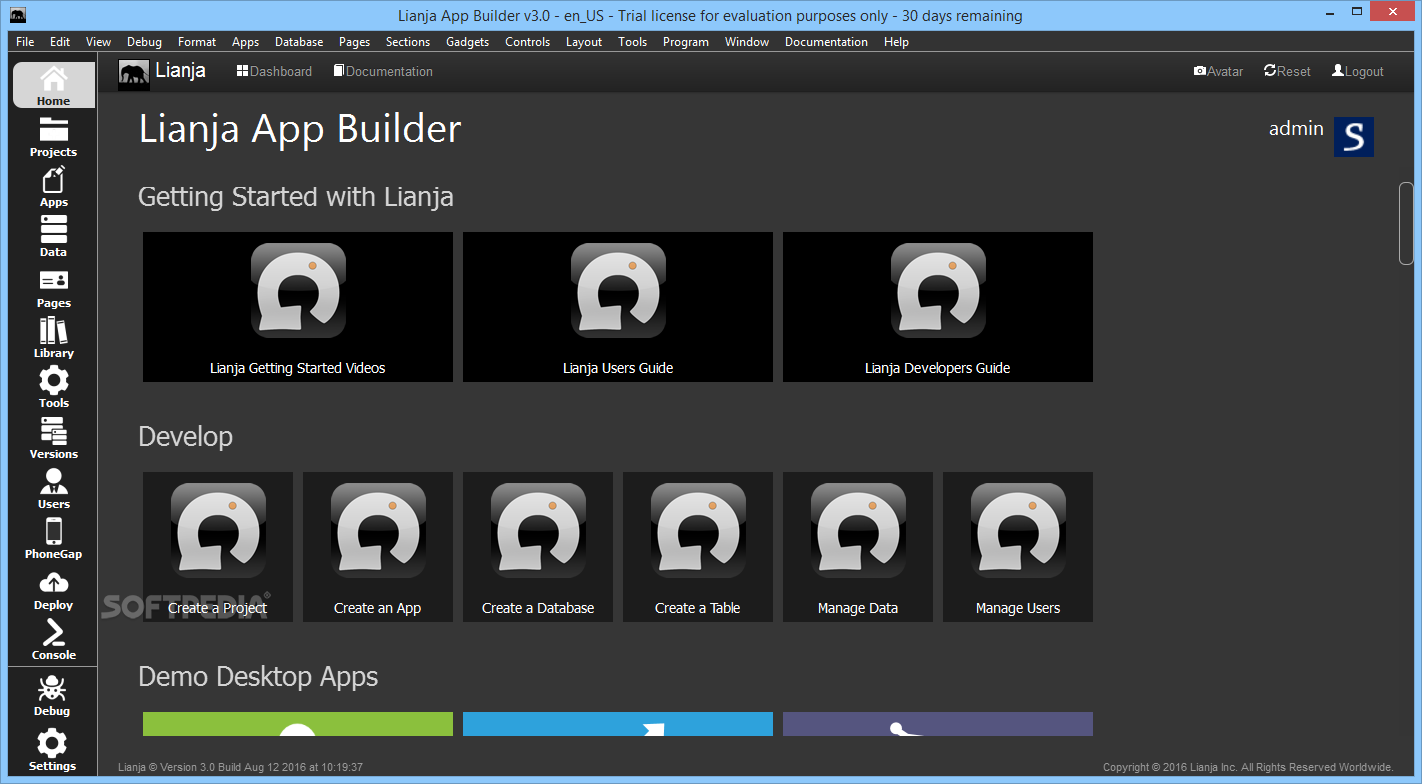Click the vertical scrollbar handle

pyautogui.click(x=1406, y=223)
